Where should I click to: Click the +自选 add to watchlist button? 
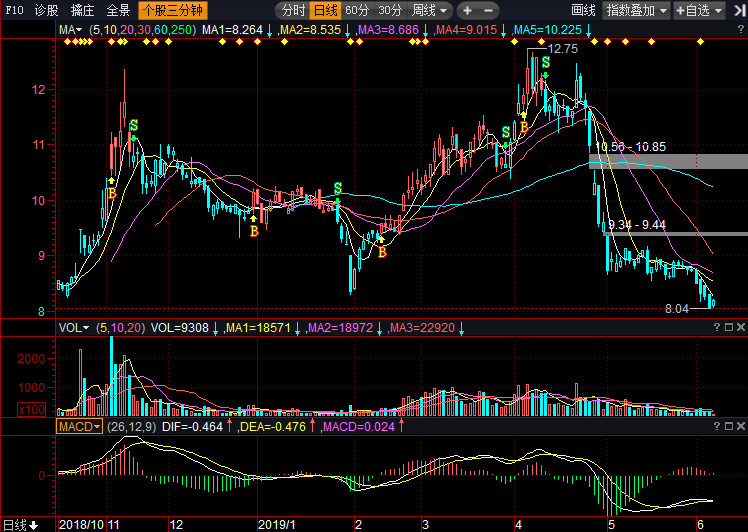pos(709,10)
